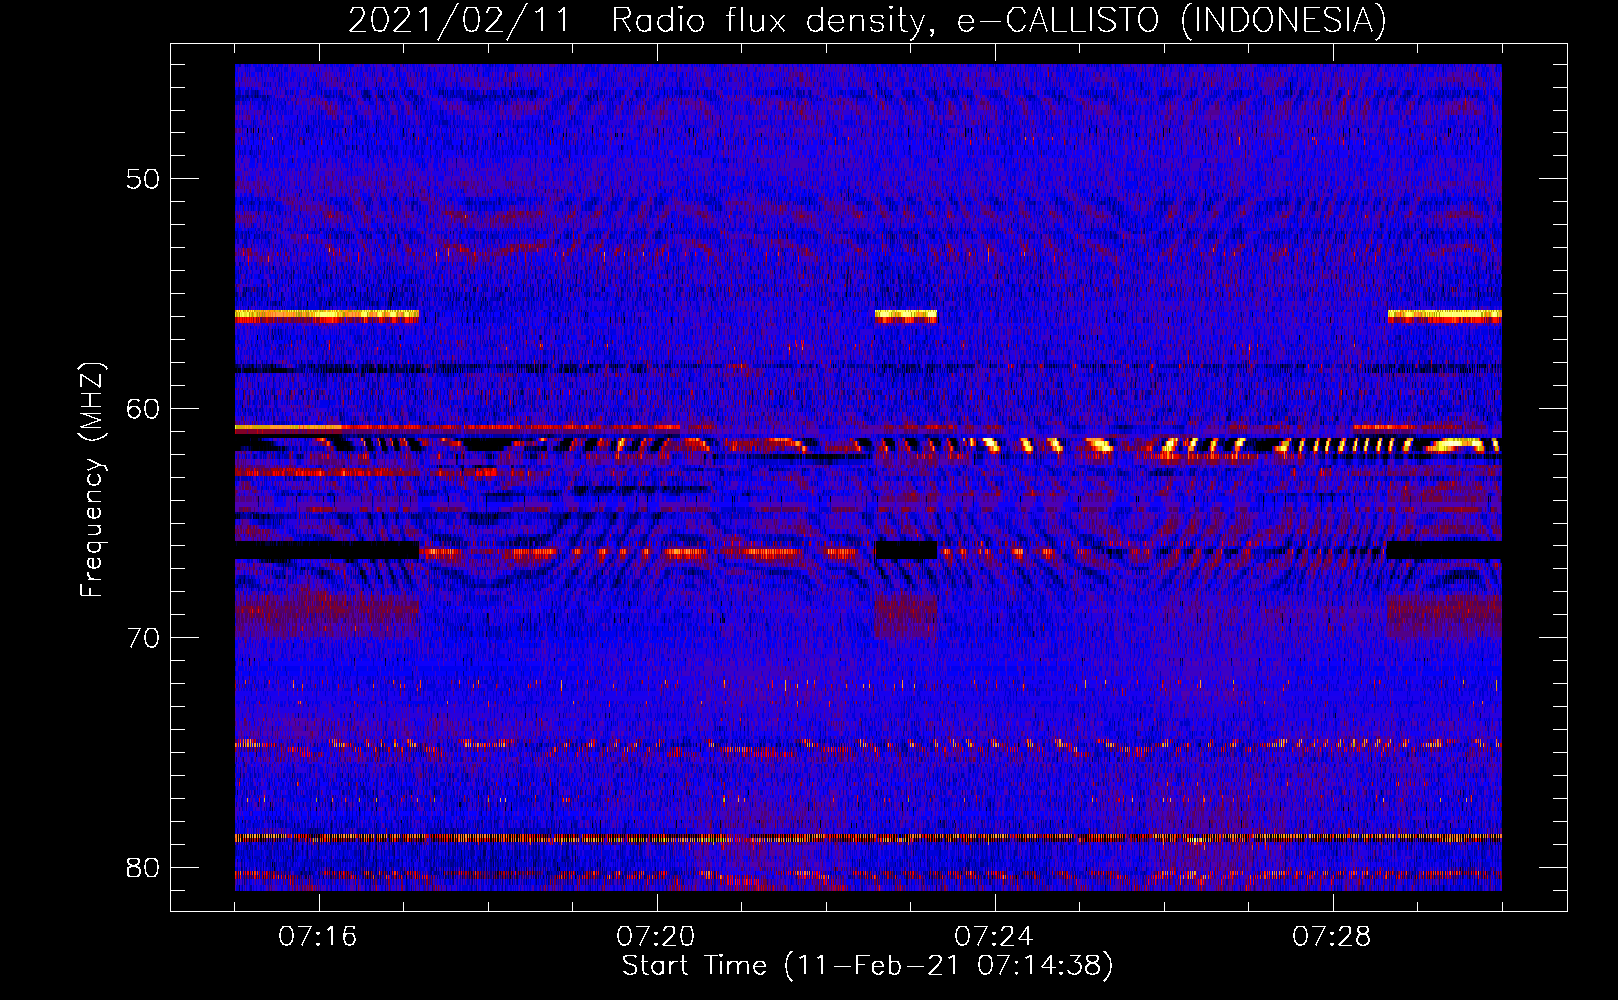The image size is (1618, 1000).
Task: Click the 'Frequency (MHZ)' axis label
Action: point(92,480)
